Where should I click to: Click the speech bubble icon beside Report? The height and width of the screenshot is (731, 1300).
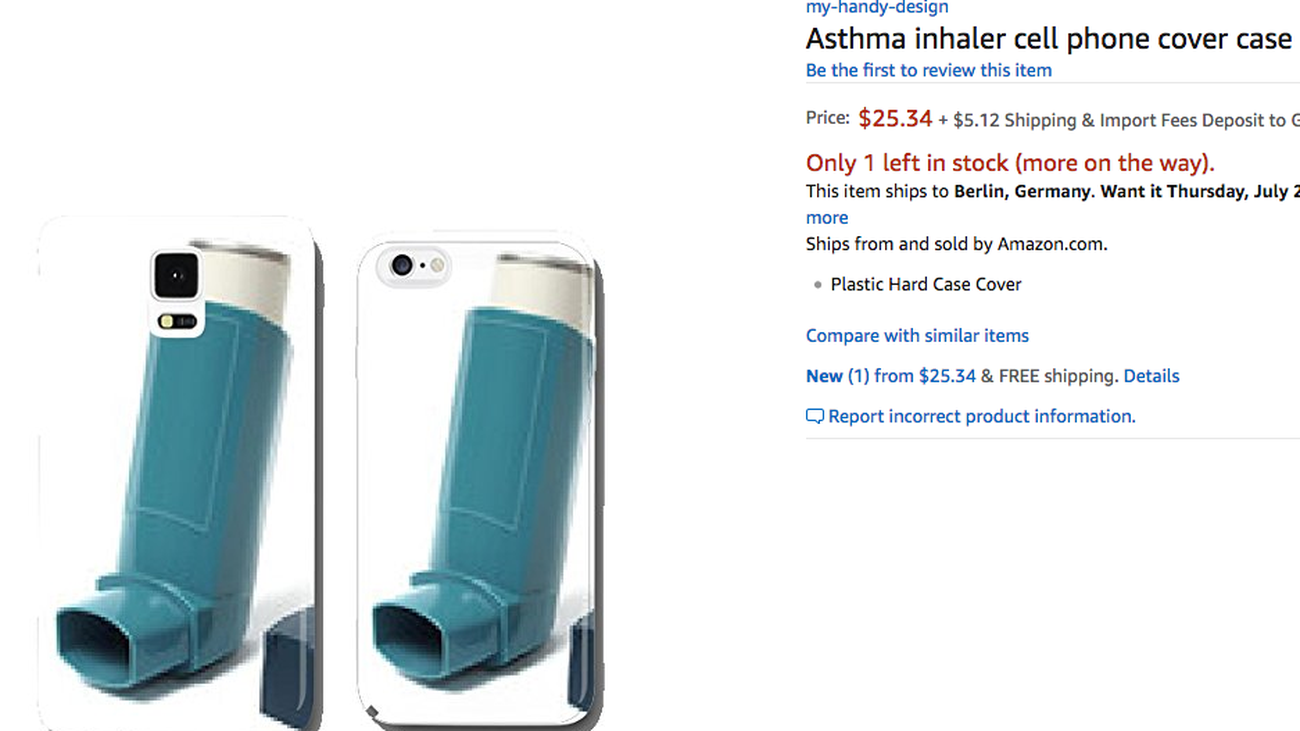coord(815,416)
